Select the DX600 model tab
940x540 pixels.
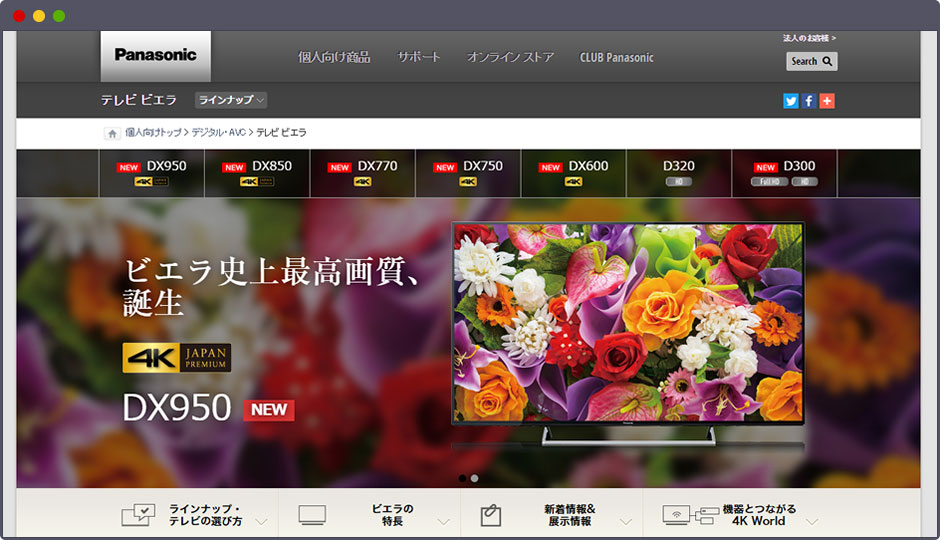pos(574,173)
